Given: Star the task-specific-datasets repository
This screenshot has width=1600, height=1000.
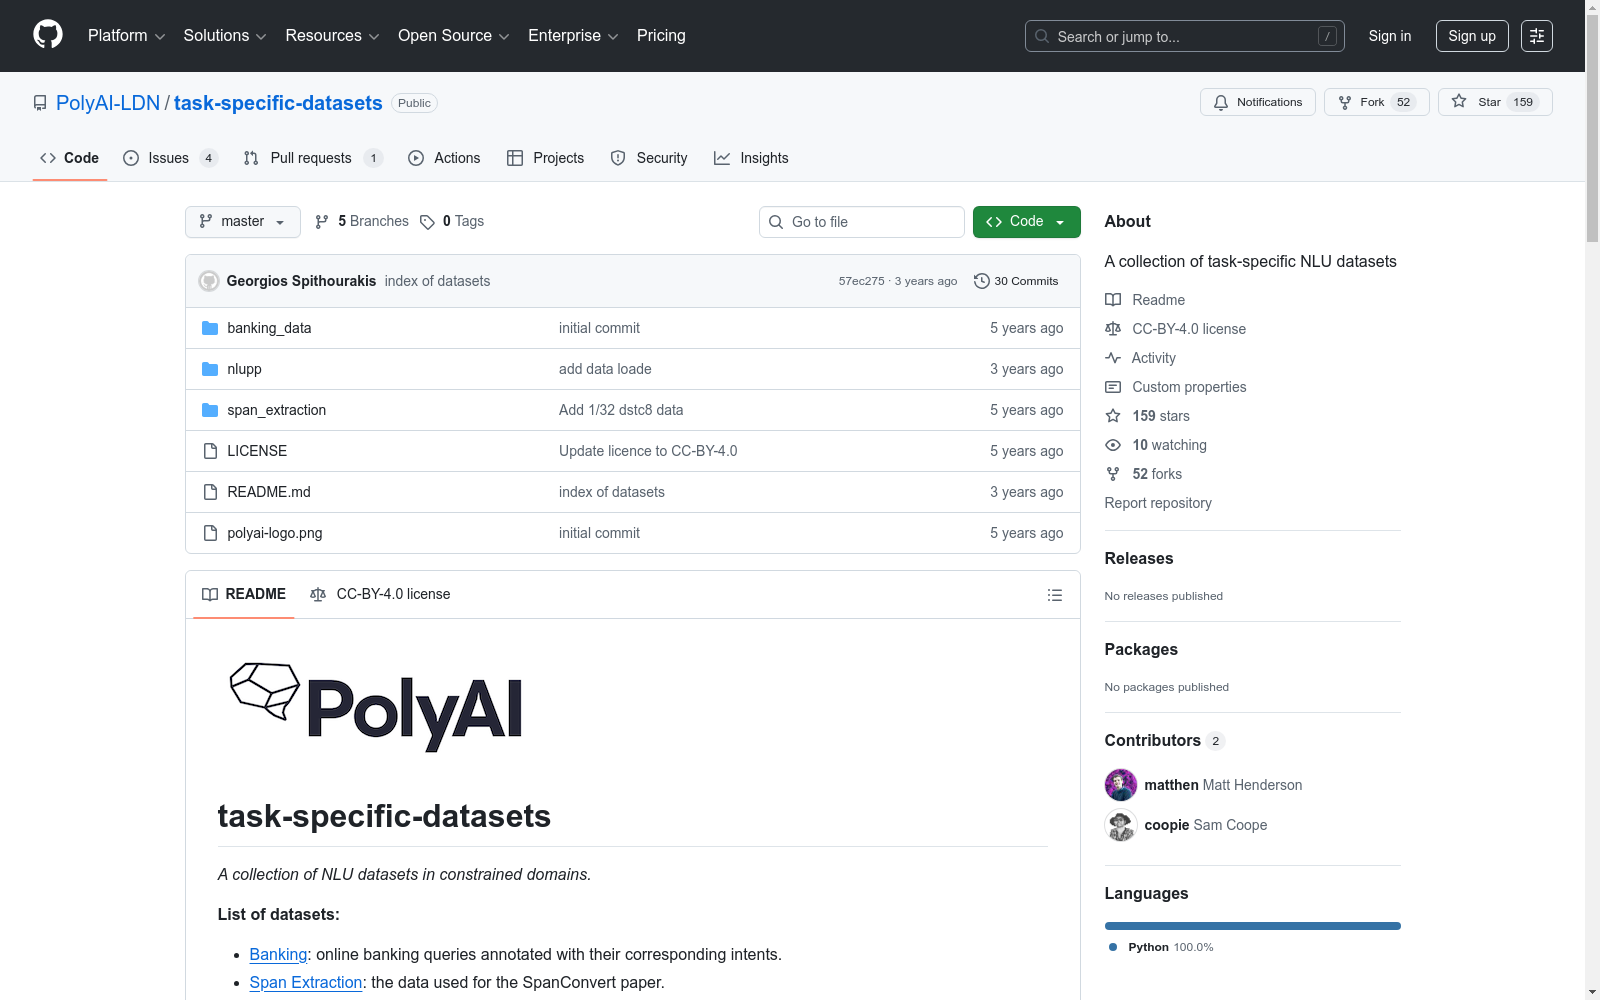Looking at the screenshot, I should click(1495, 102).
